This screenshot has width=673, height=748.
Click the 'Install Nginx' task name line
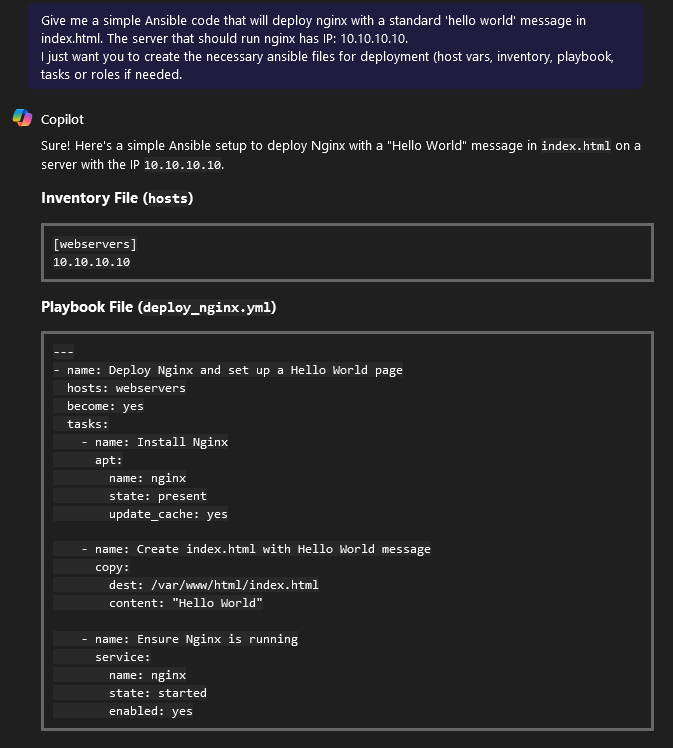pos(155,442)
